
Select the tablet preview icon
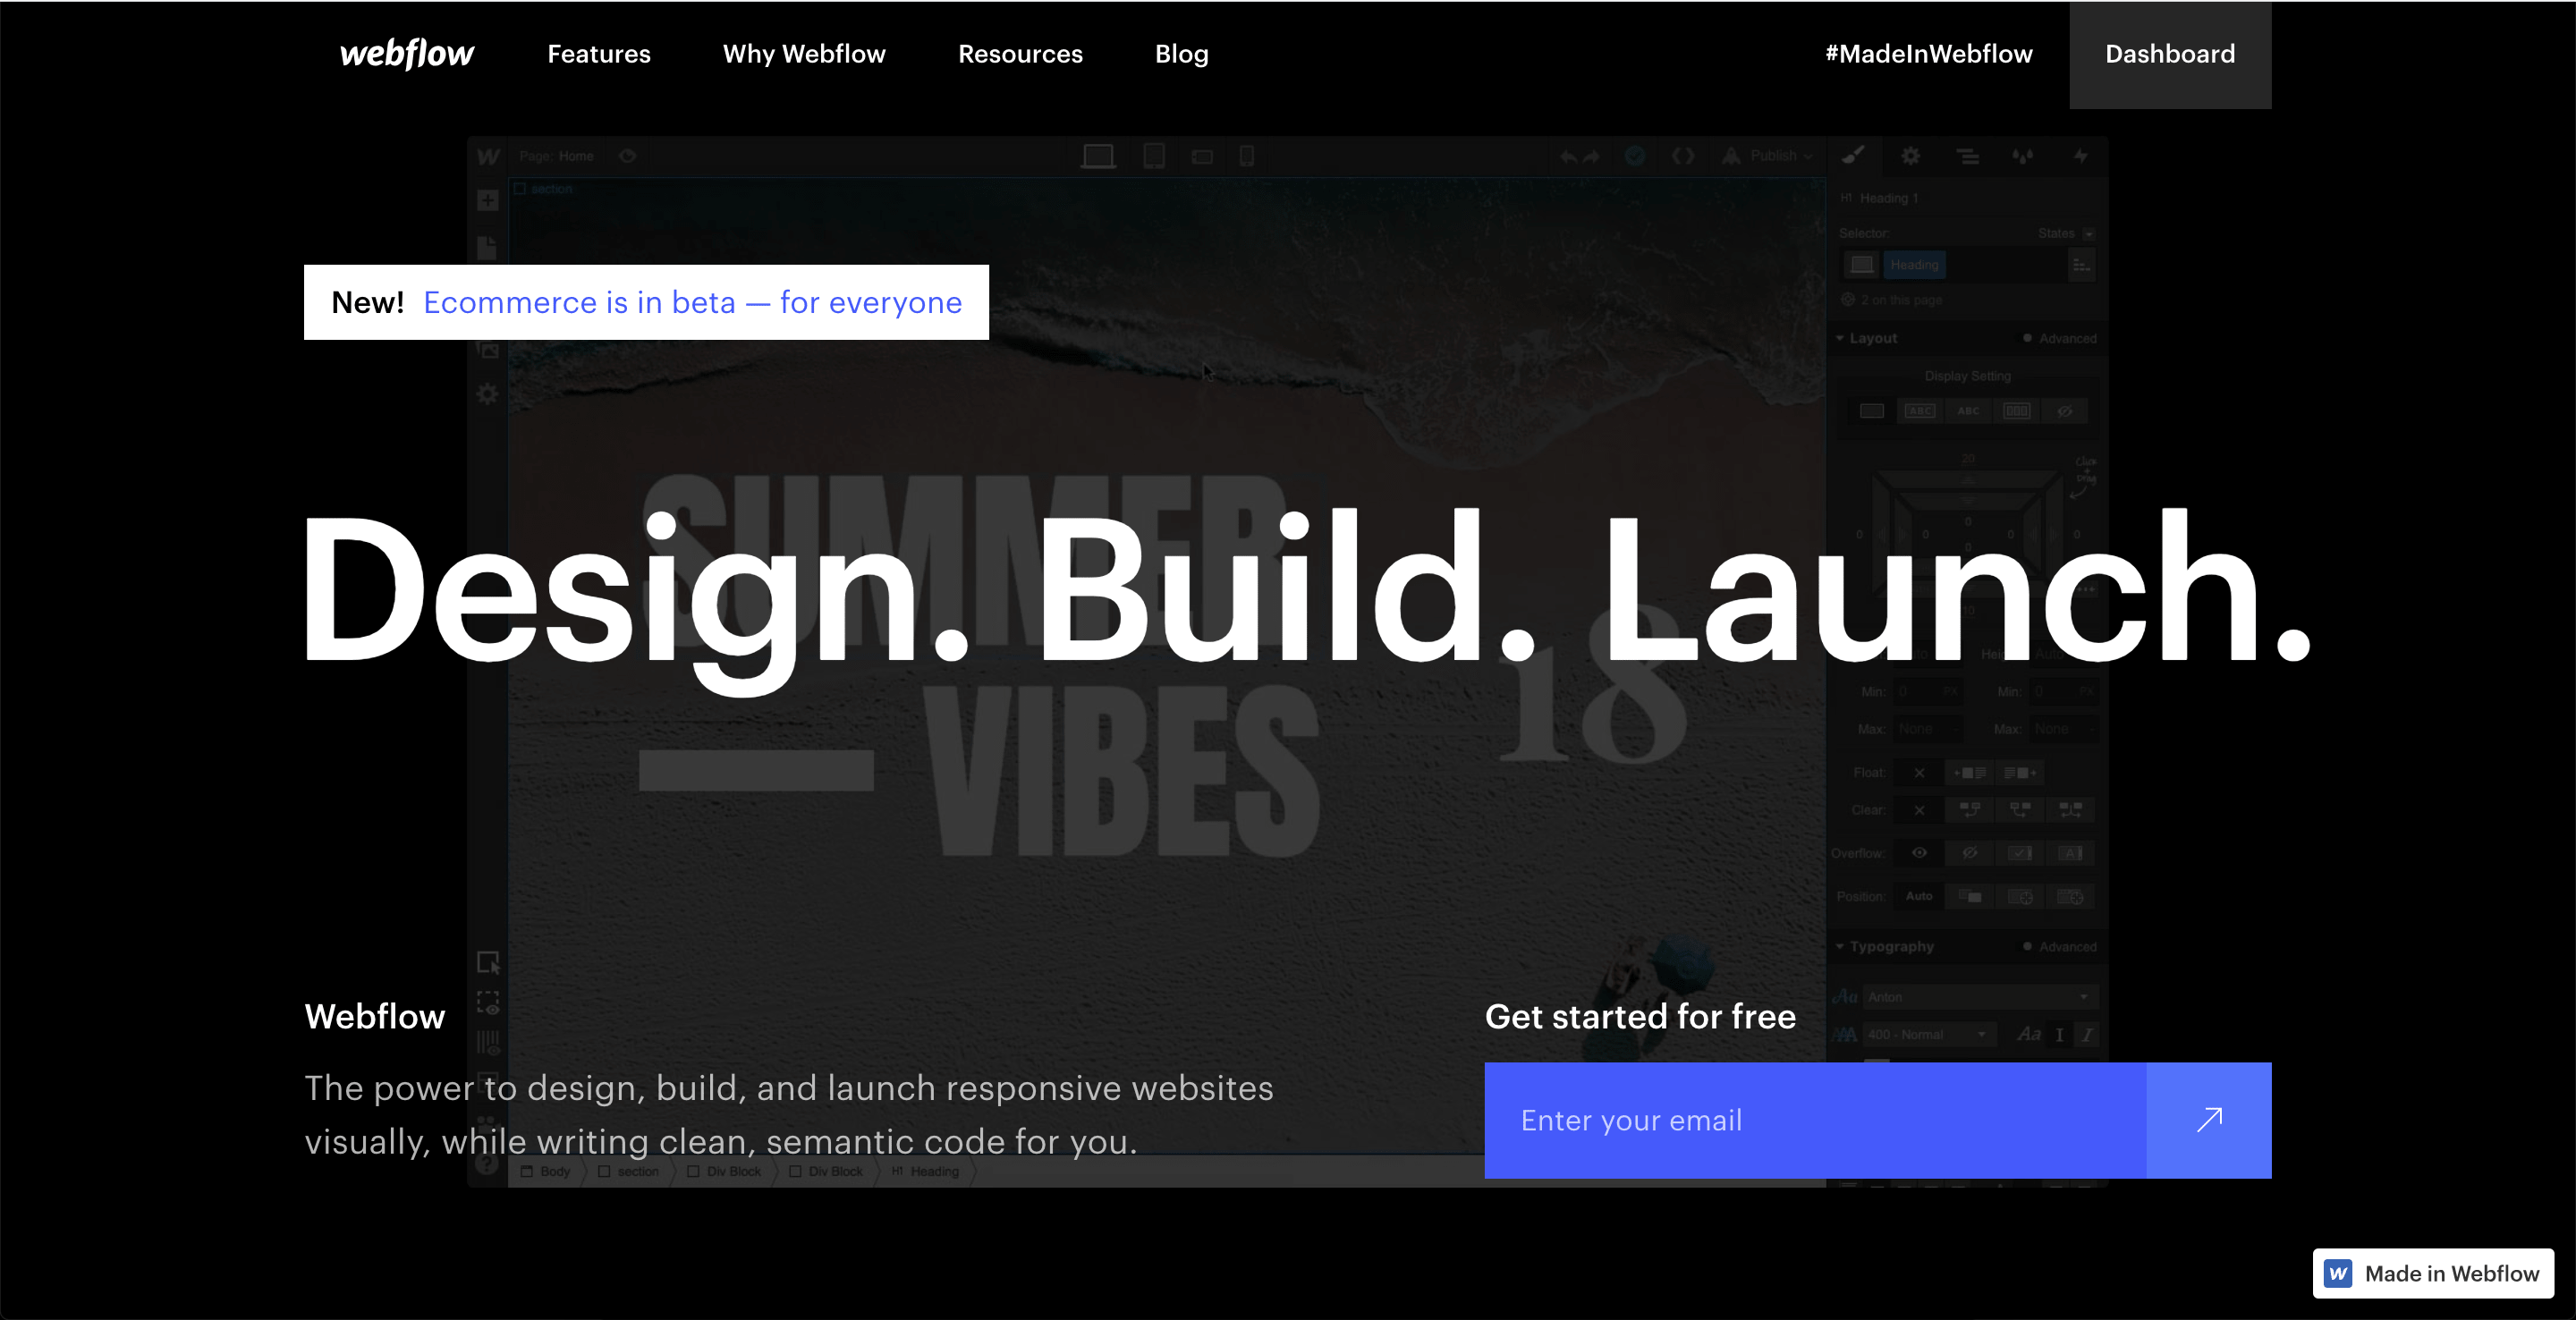(1154, 156)
